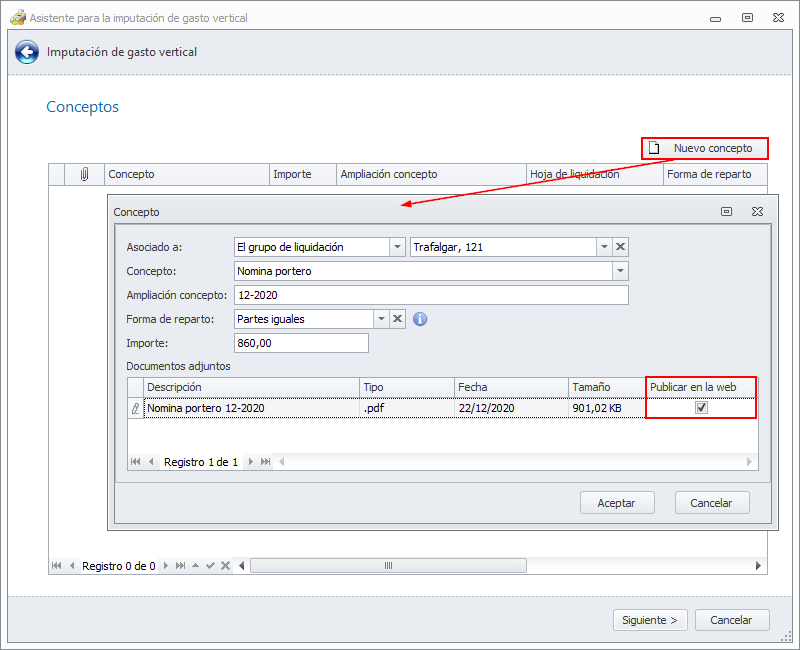Go to last record in documents navigator
The height and width of the screenshot is (650, 800).
tap(265, 462)
